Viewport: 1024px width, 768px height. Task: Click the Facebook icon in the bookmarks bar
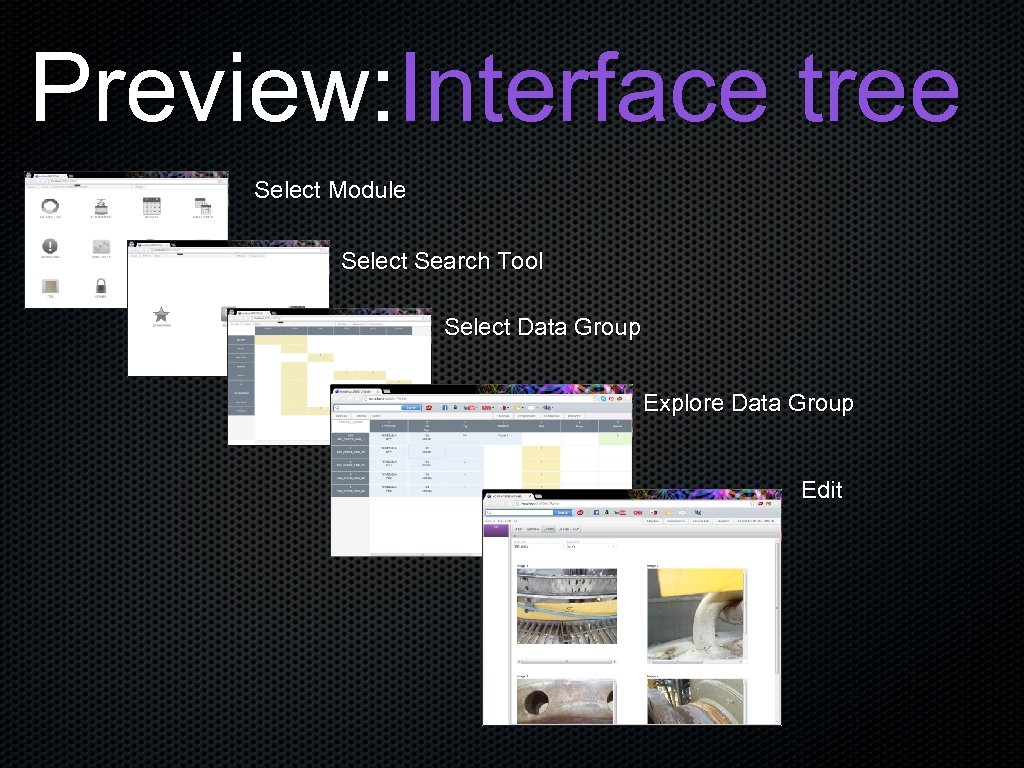click(596, 513)
